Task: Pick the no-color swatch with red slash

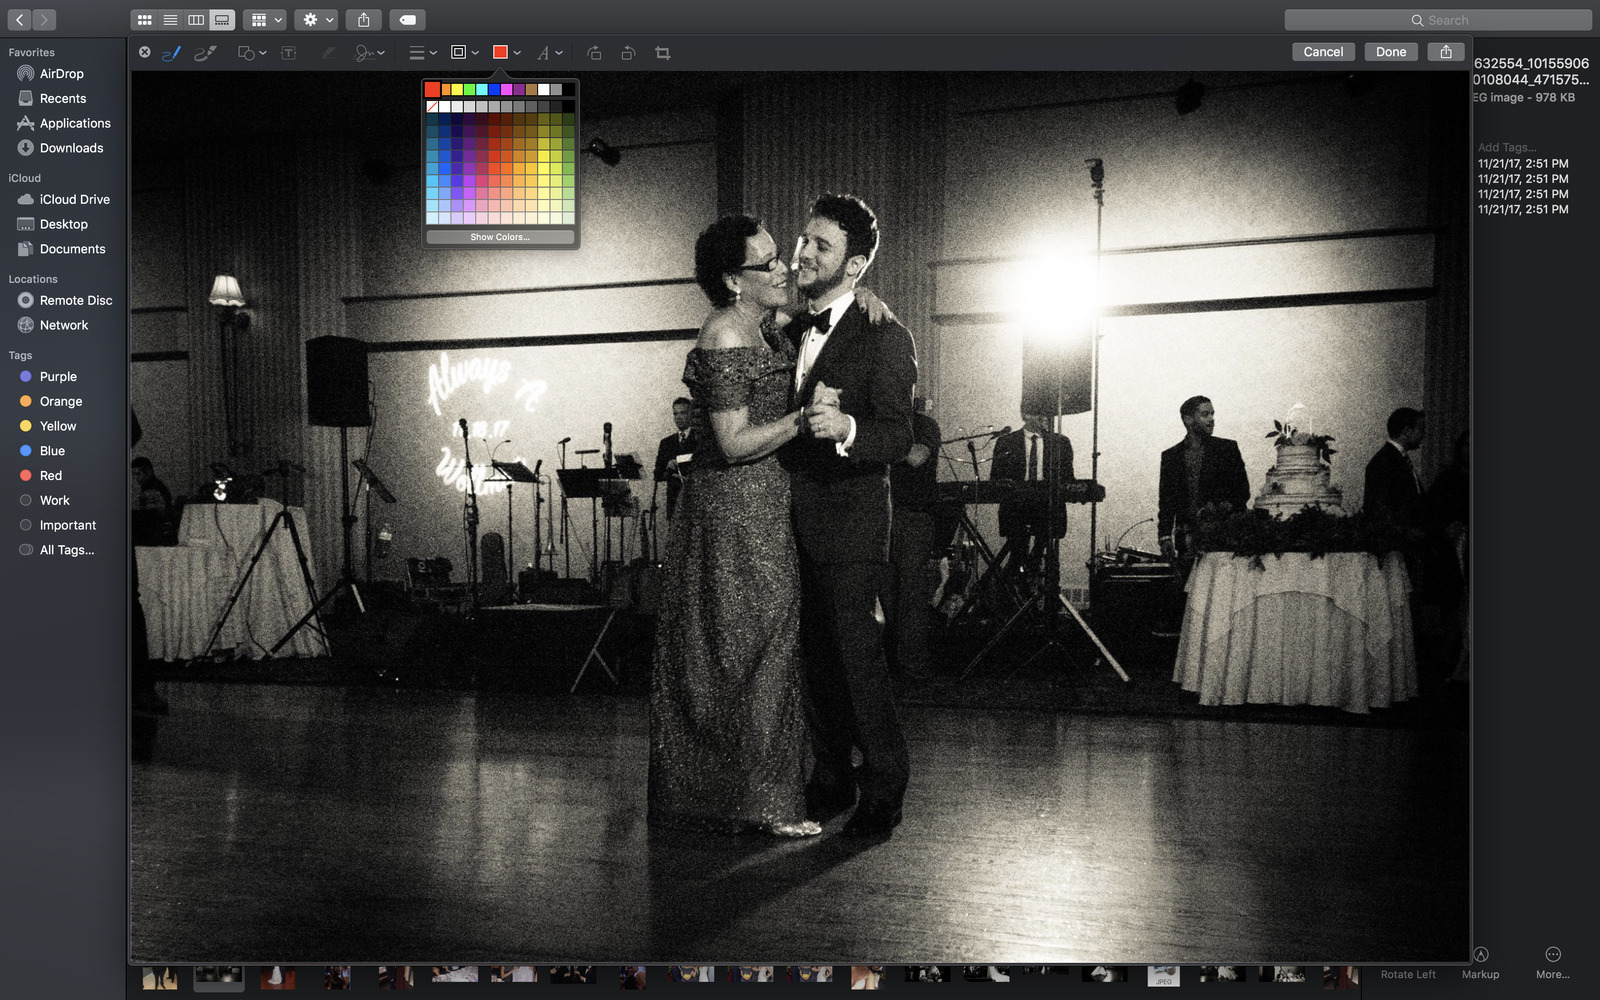Action: (432, 106)
